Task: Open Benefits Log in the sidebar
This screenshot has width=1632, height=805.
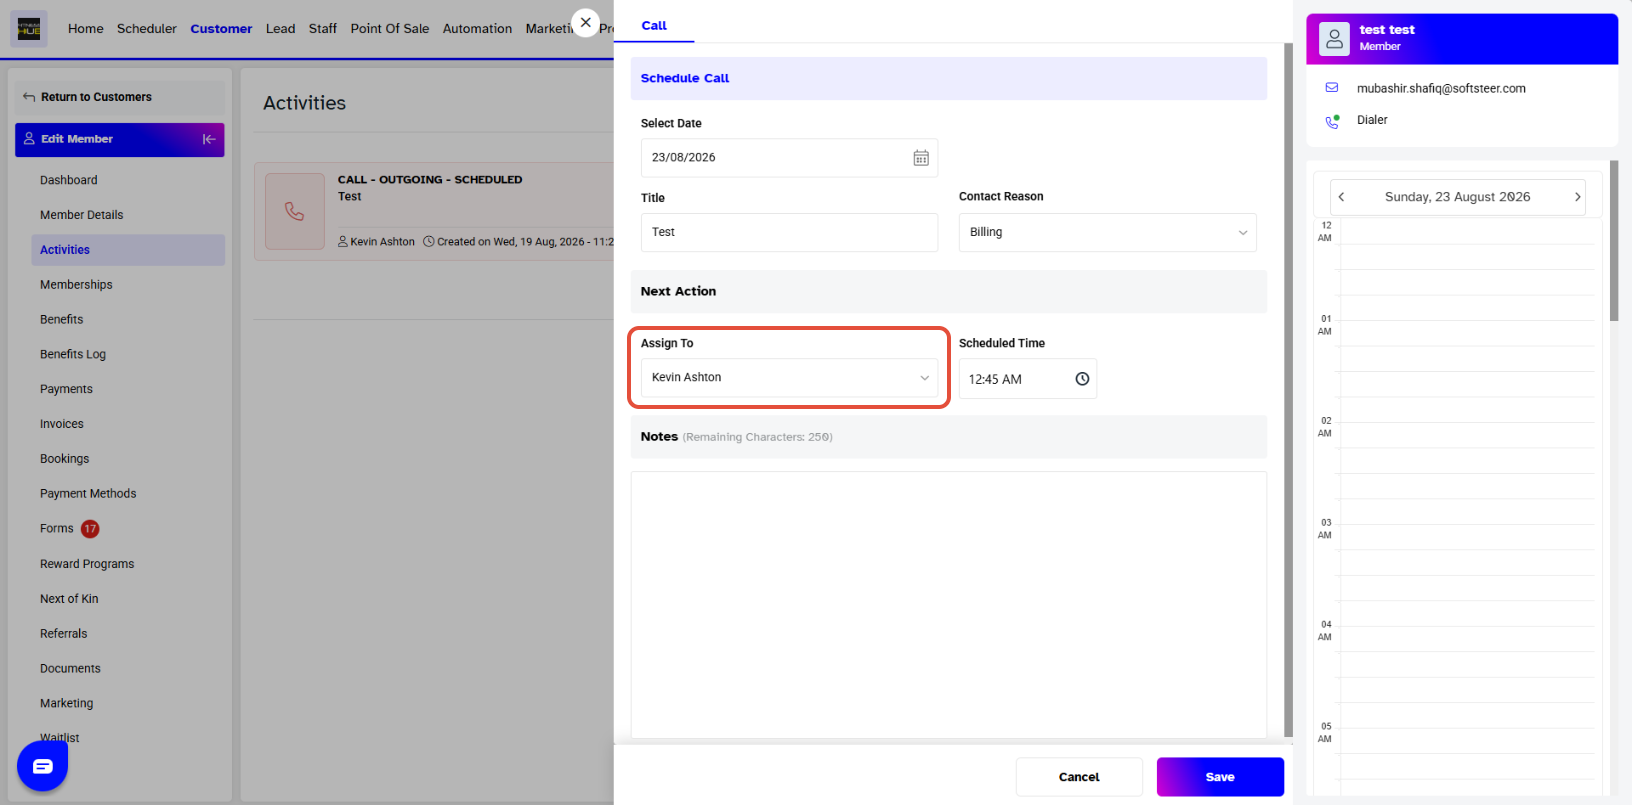Action: [73, 355]
